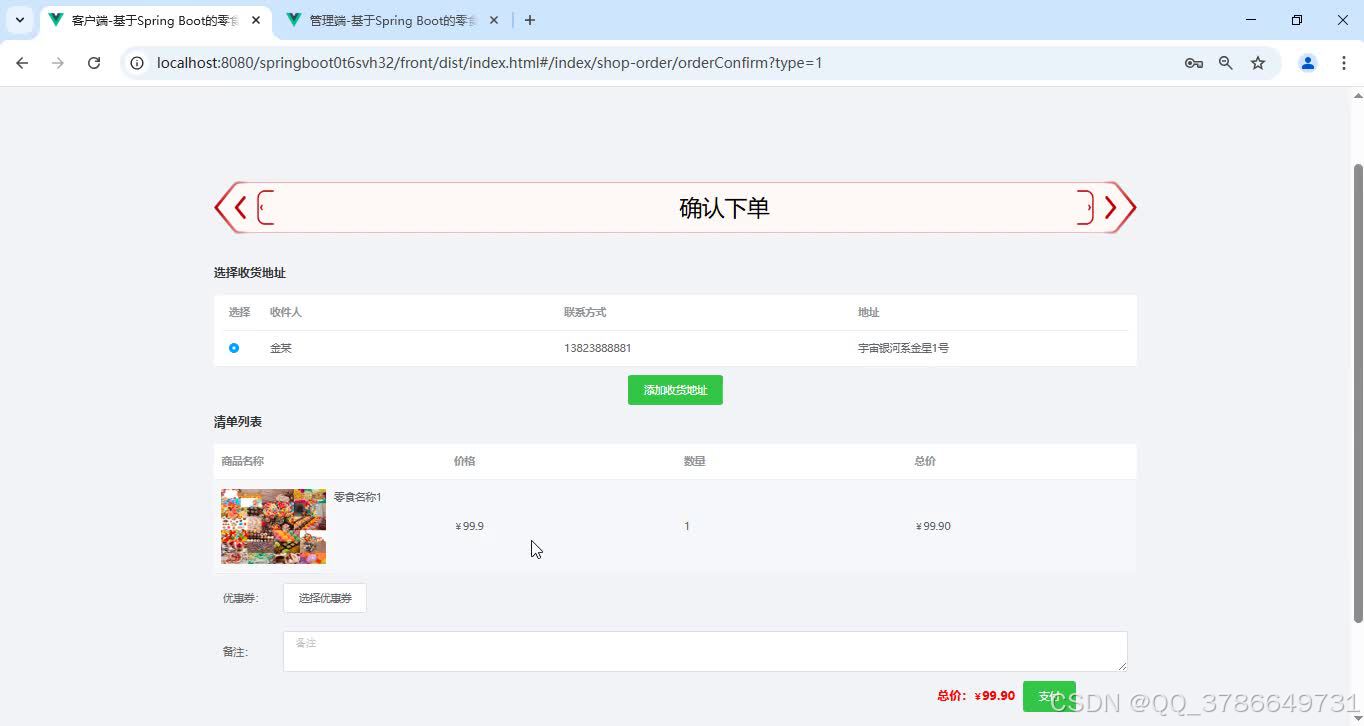Image resolution: width=1364 pixels, height=726 pixels.
Task: Reload the page with the refresh icon
Action: [x=94, y=63]
